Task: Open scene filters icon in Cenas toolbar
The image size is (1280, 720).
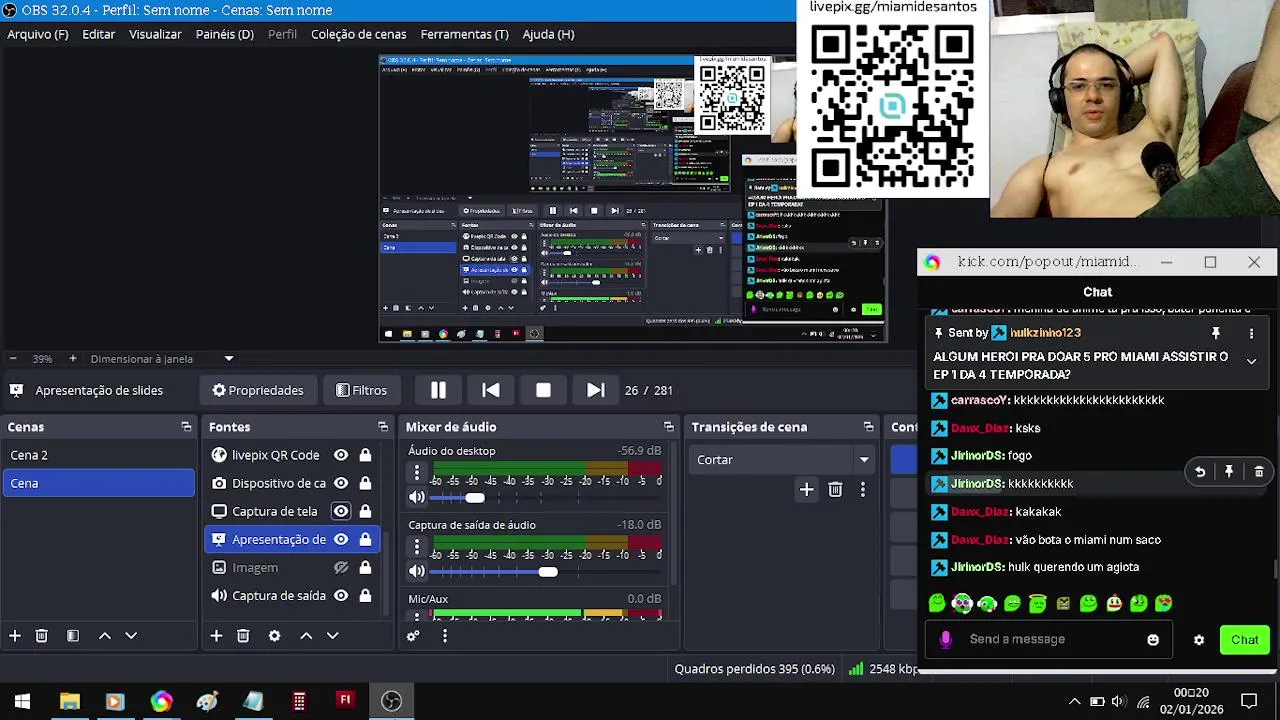Action: 73,636
